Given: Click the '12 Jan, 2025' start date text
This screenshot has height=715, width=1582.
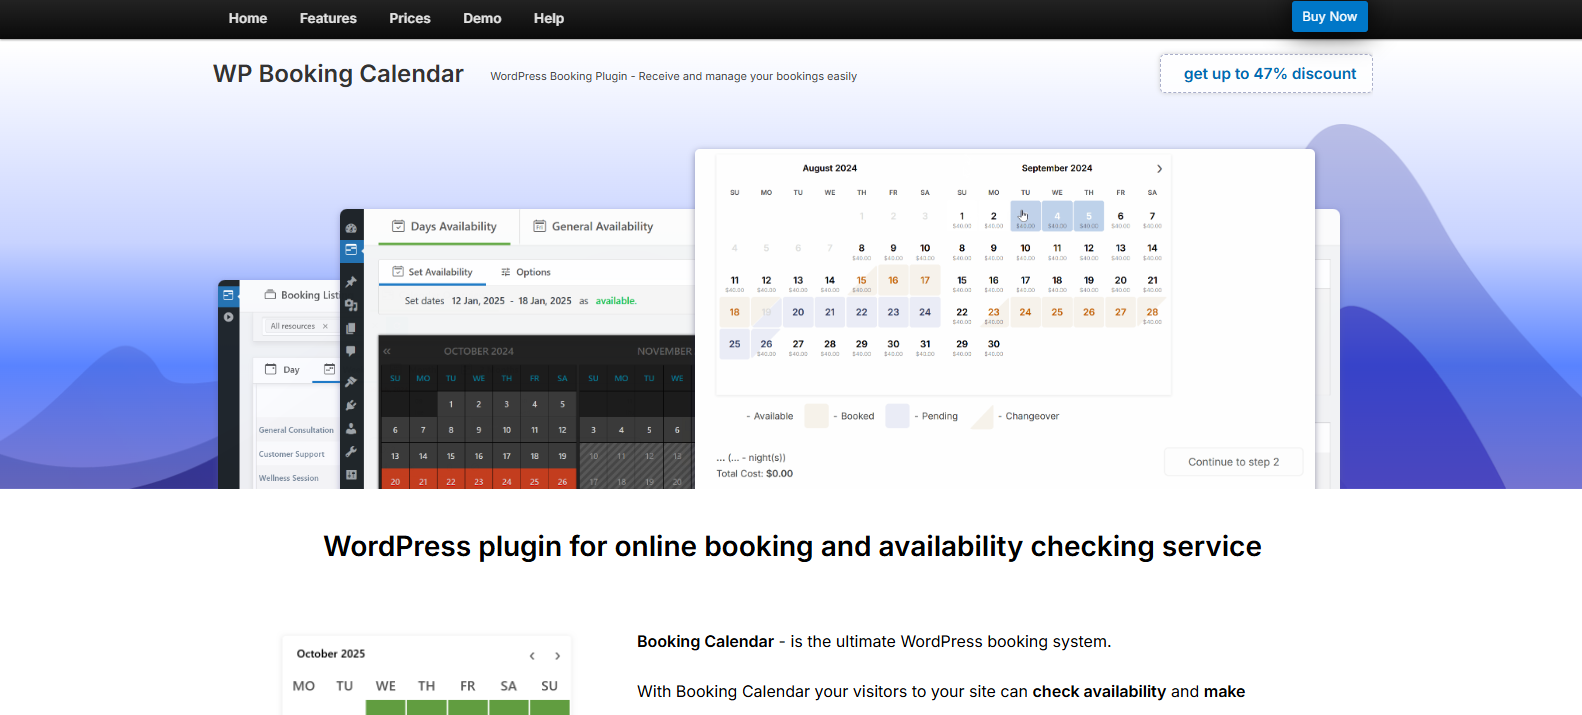Looking at the screenshot, I should 478,301.
